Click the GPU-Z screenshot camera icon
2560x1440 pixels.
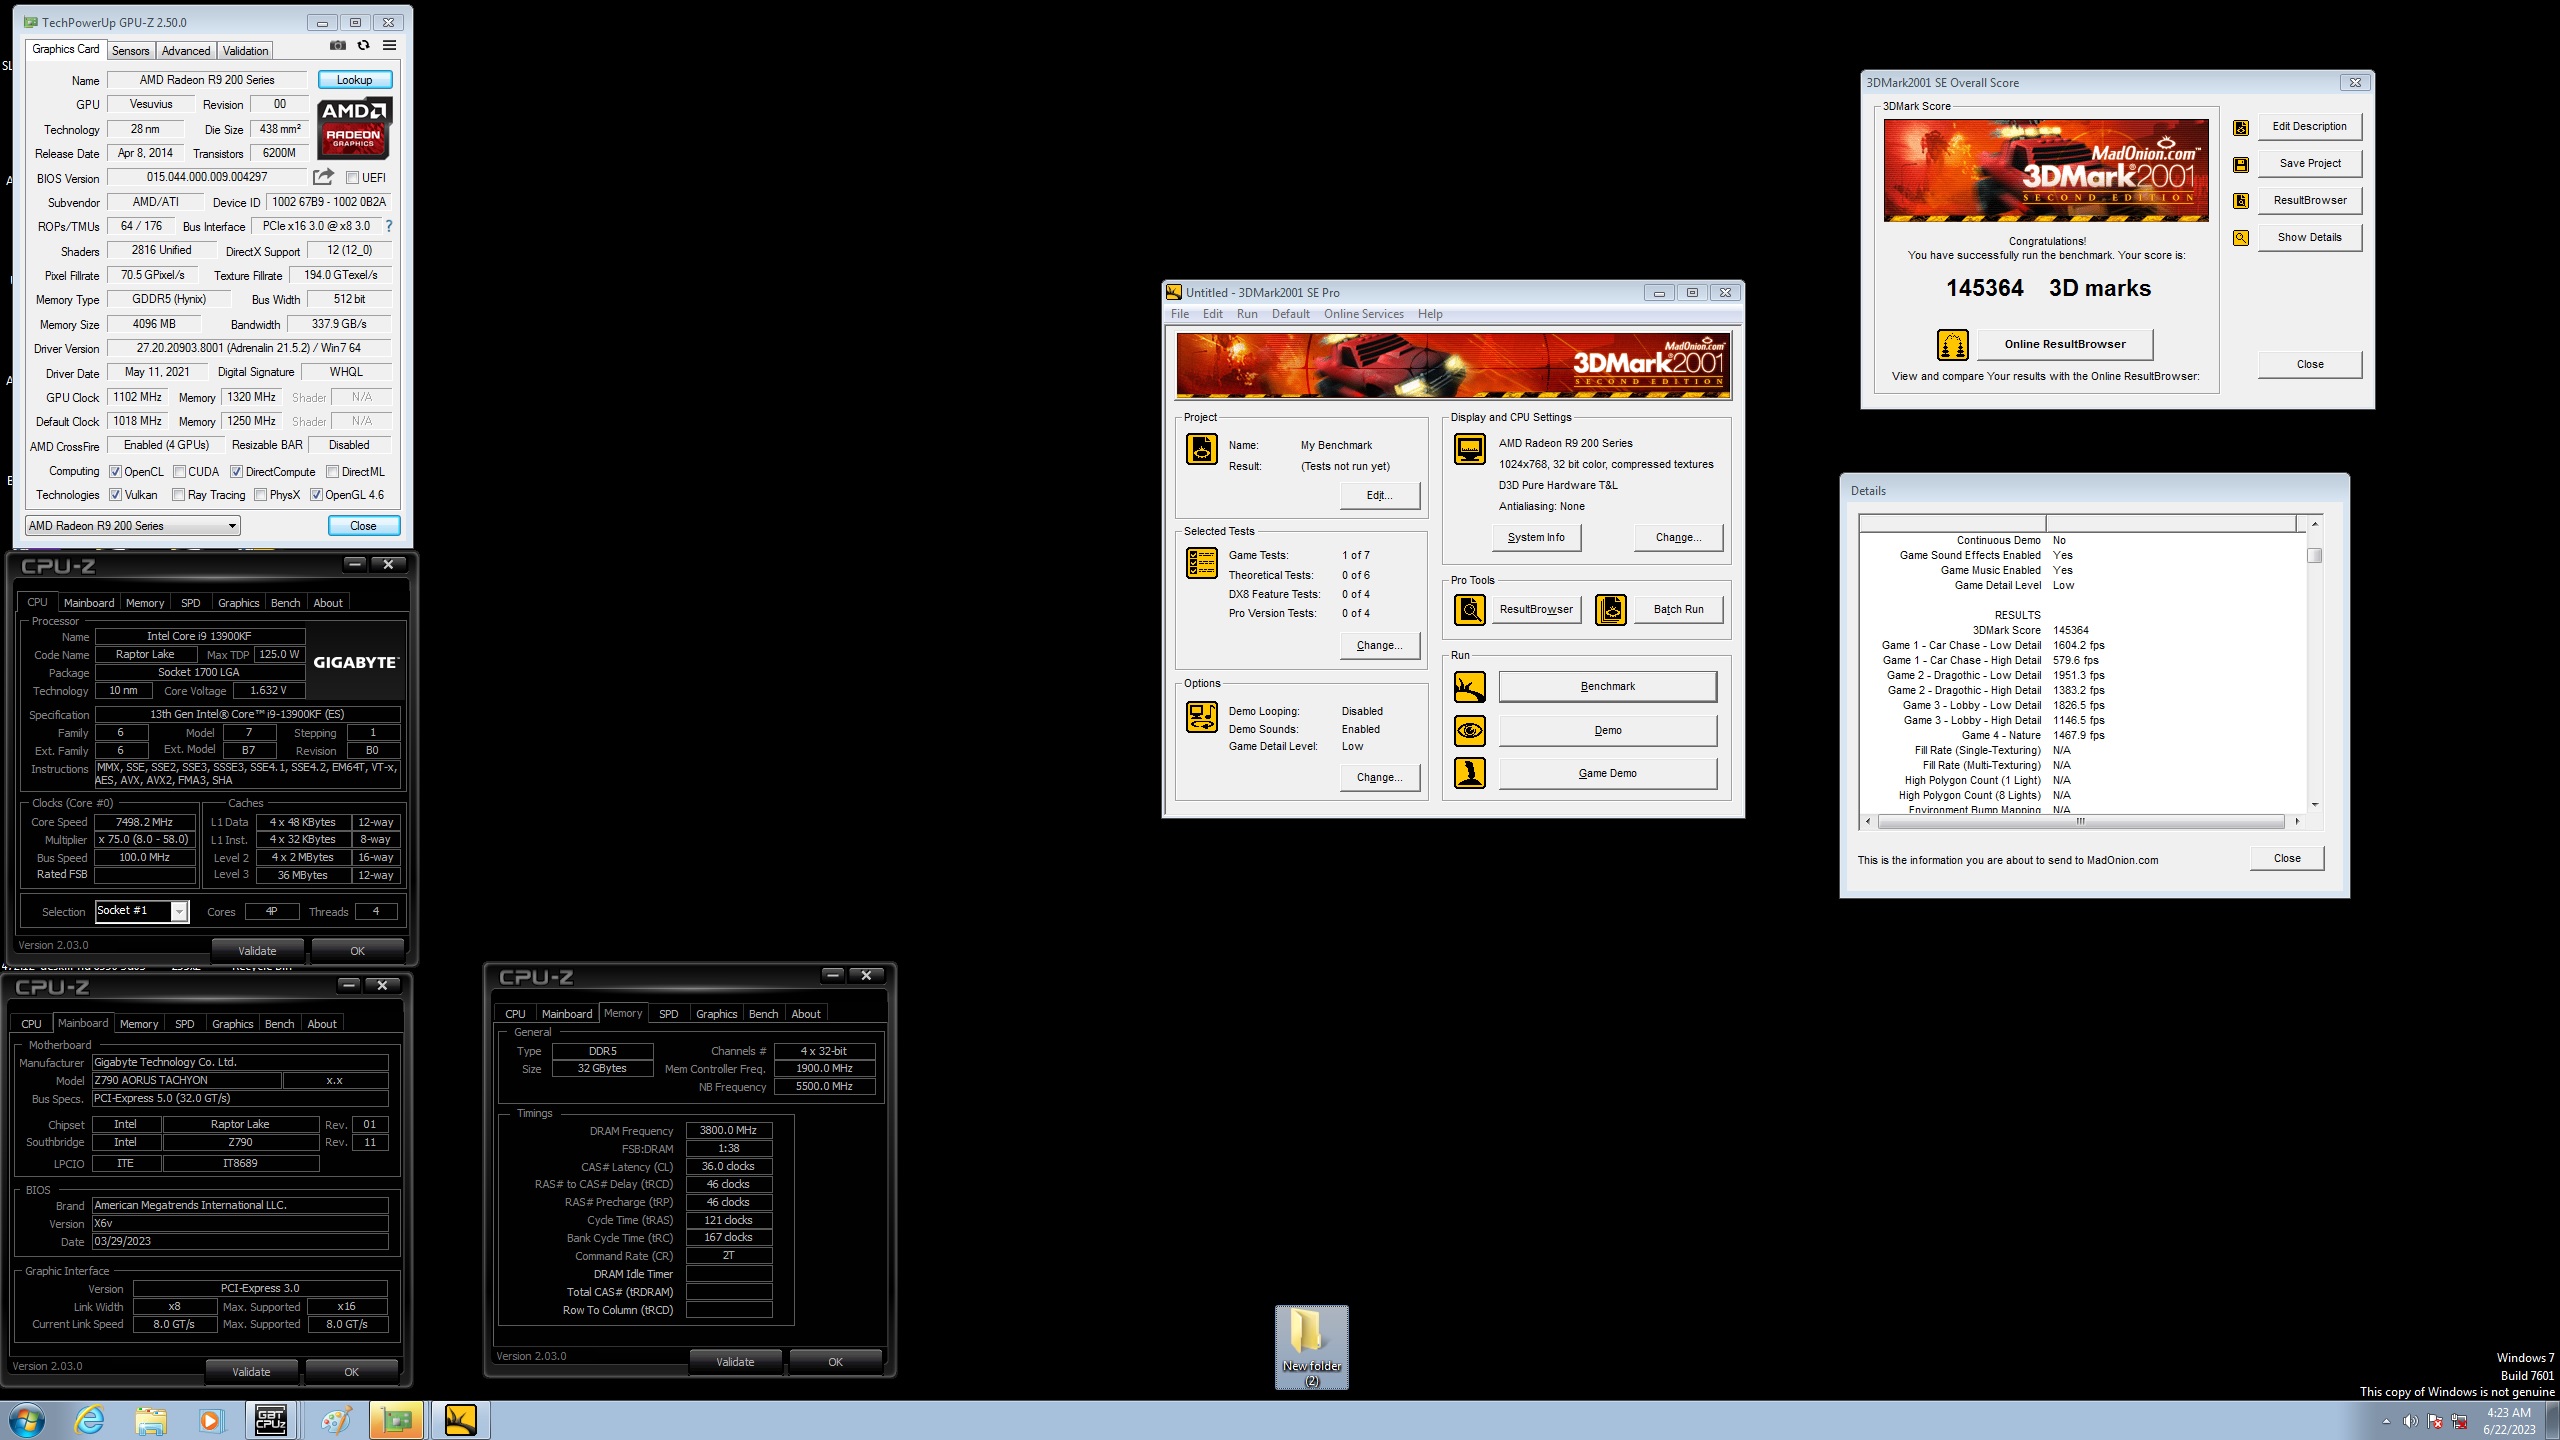point(338,45)
